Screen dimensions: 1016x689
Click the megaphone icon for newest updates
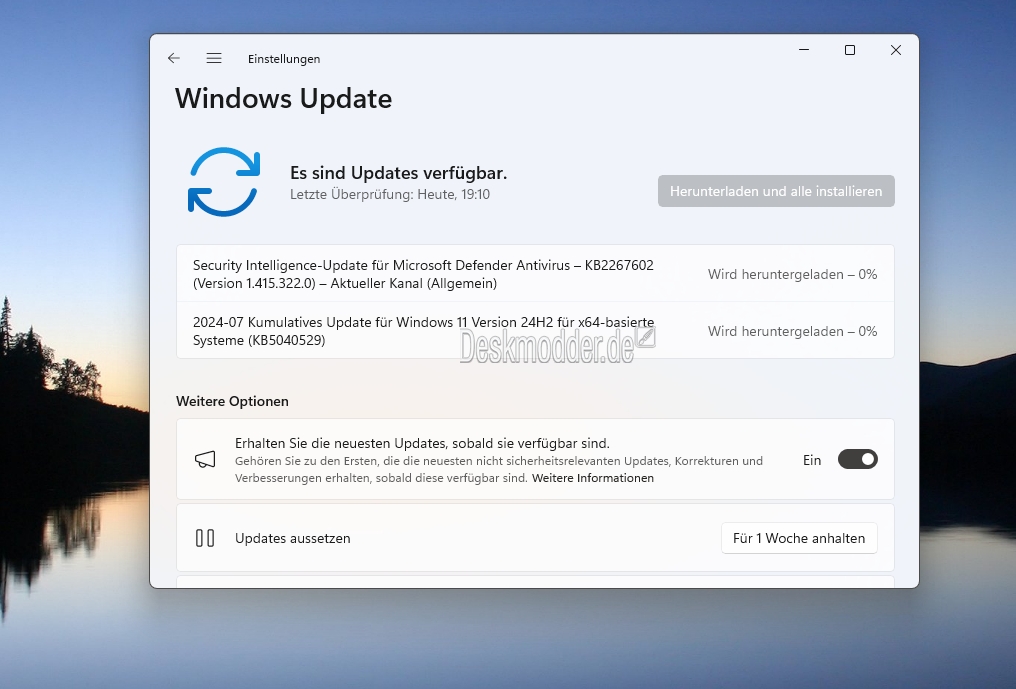(205, 460)
